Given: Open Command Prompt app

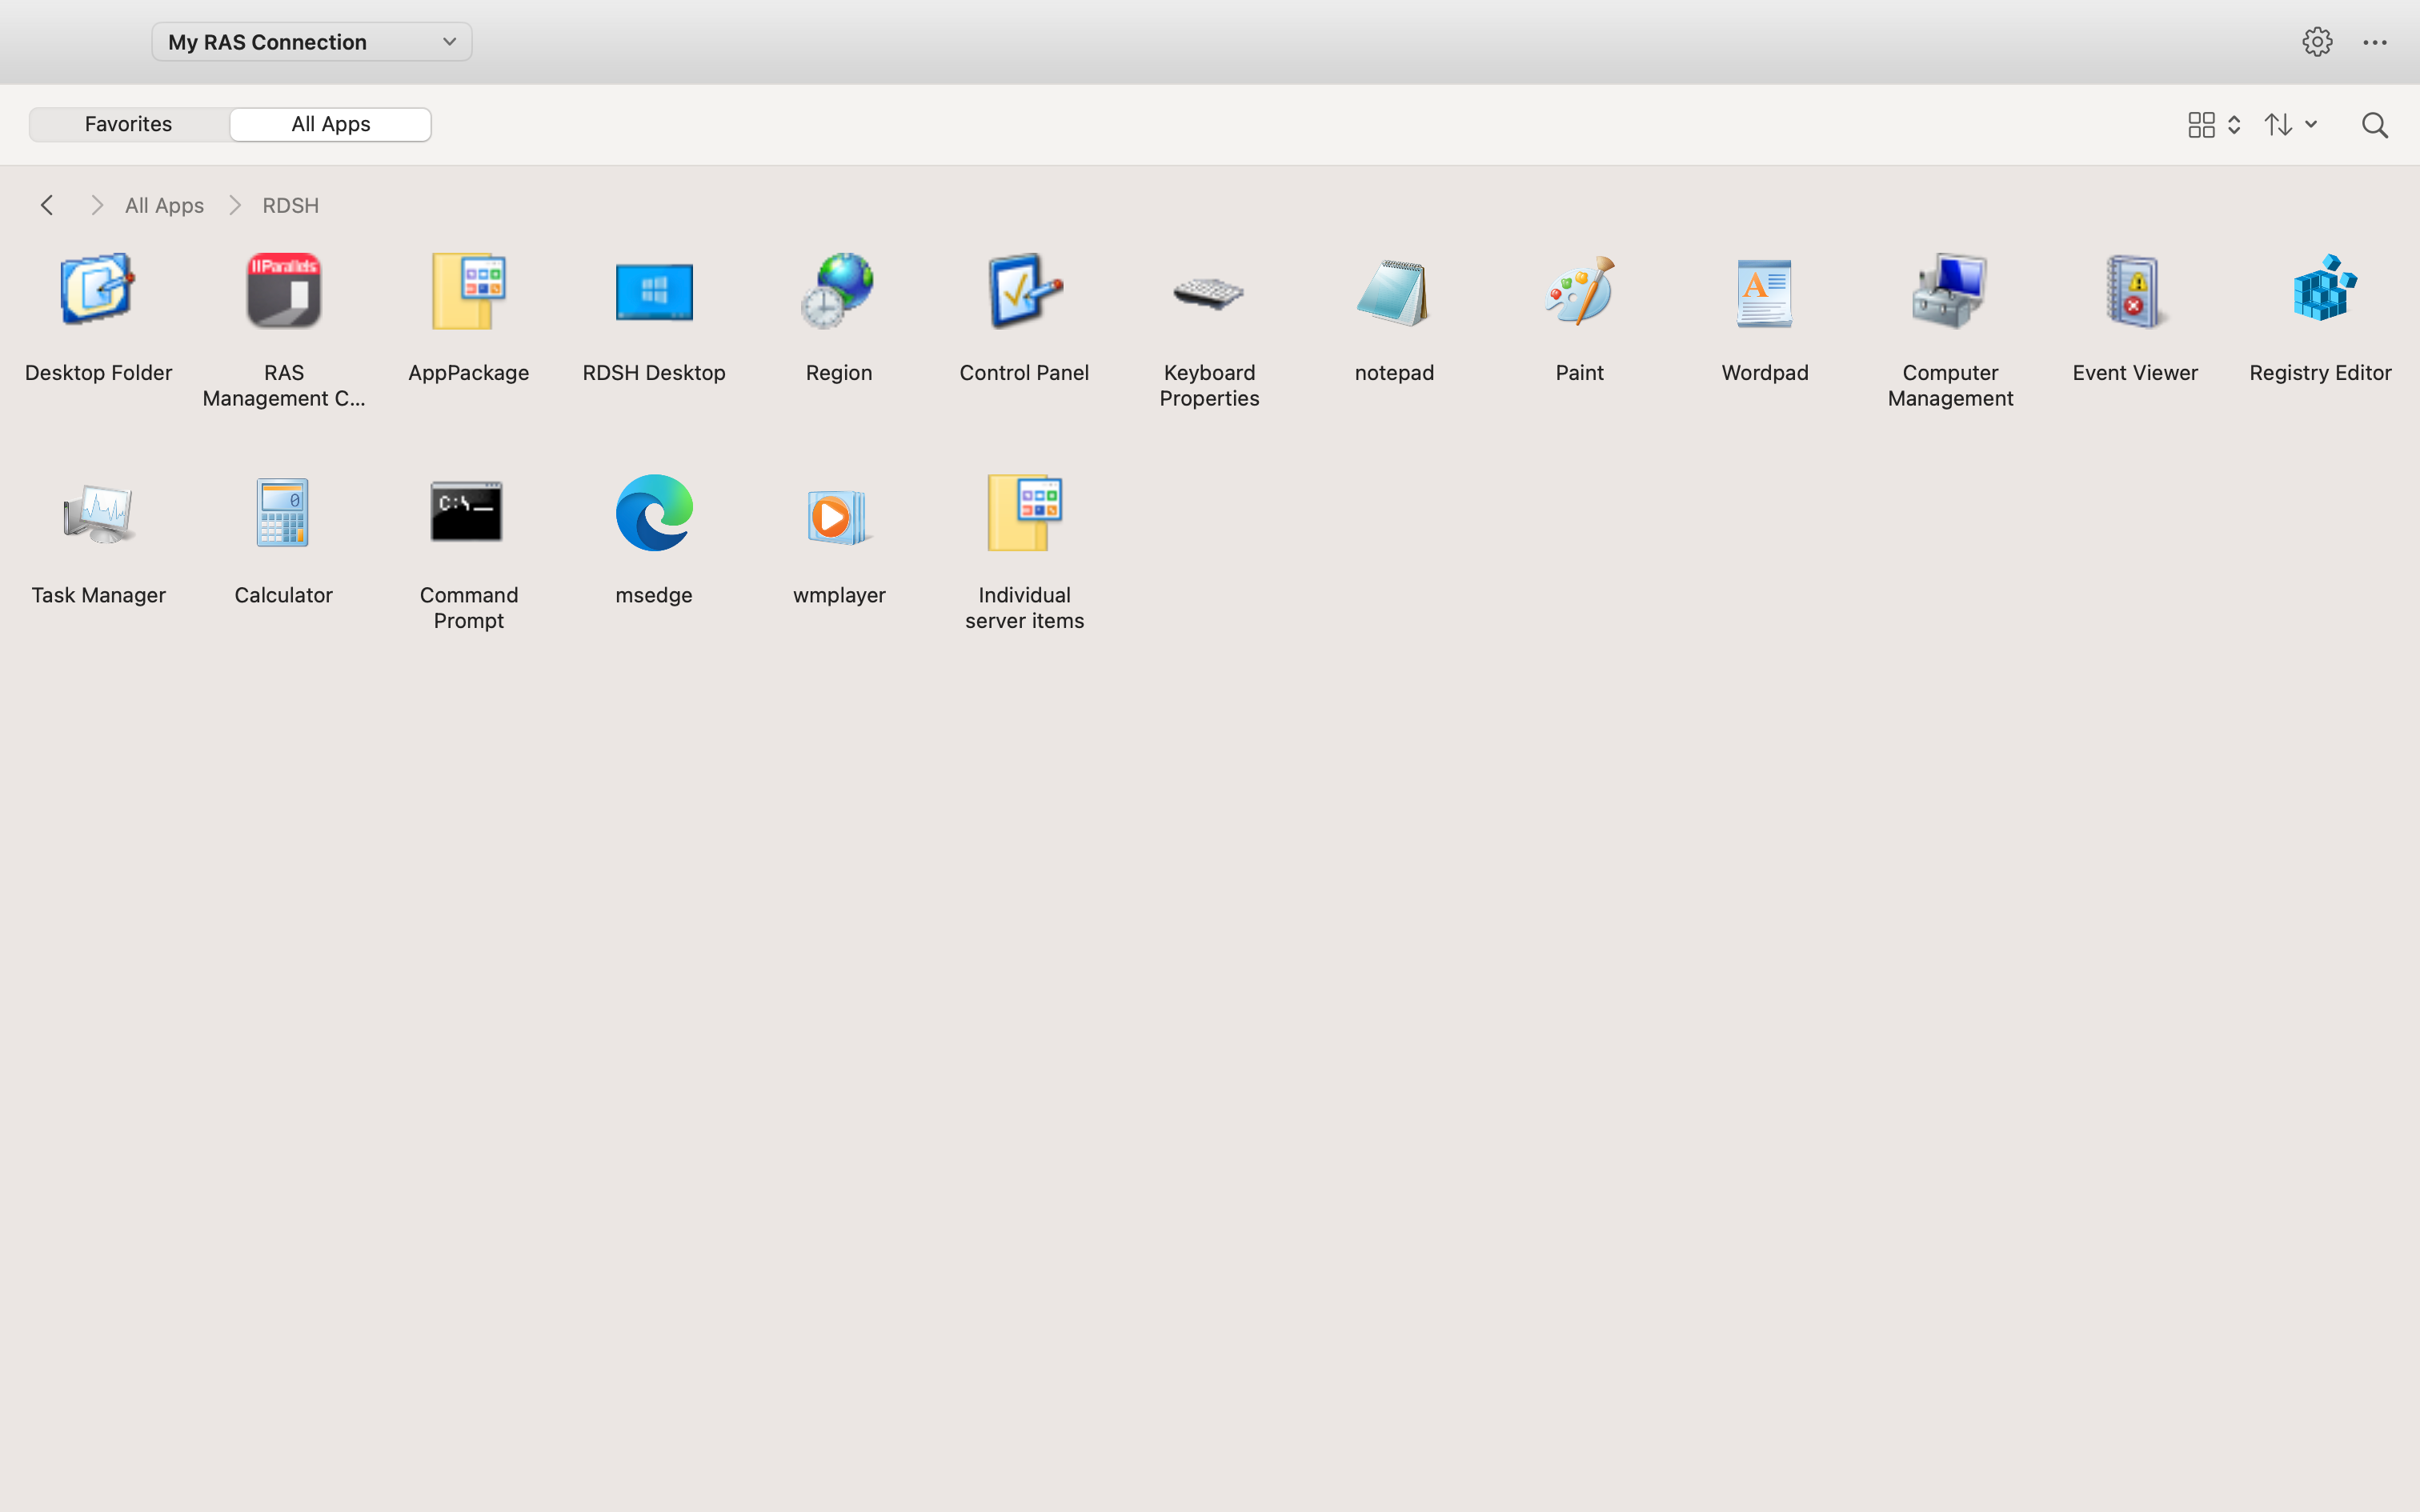Looking at the screenshot, I should tap(468, 514).
